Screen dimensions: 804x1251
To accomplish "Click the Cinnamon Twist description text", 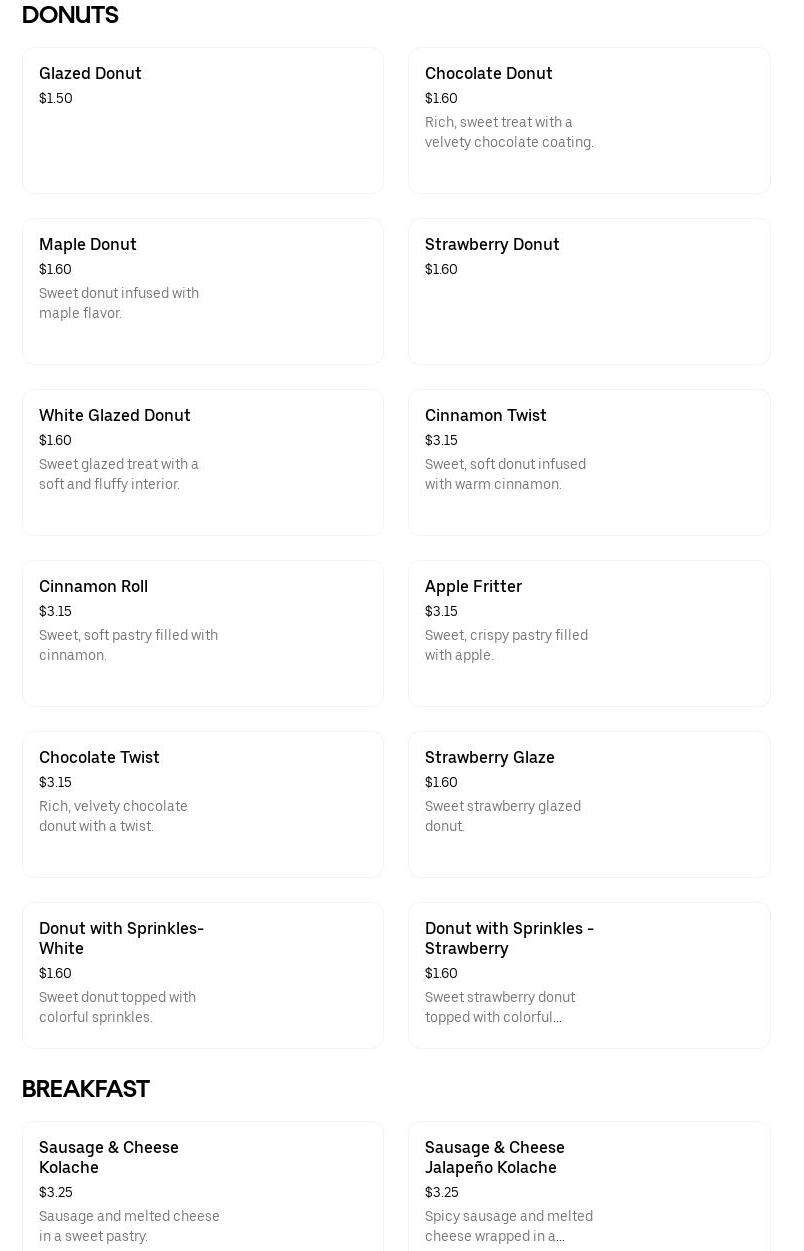I will point(505,474).
